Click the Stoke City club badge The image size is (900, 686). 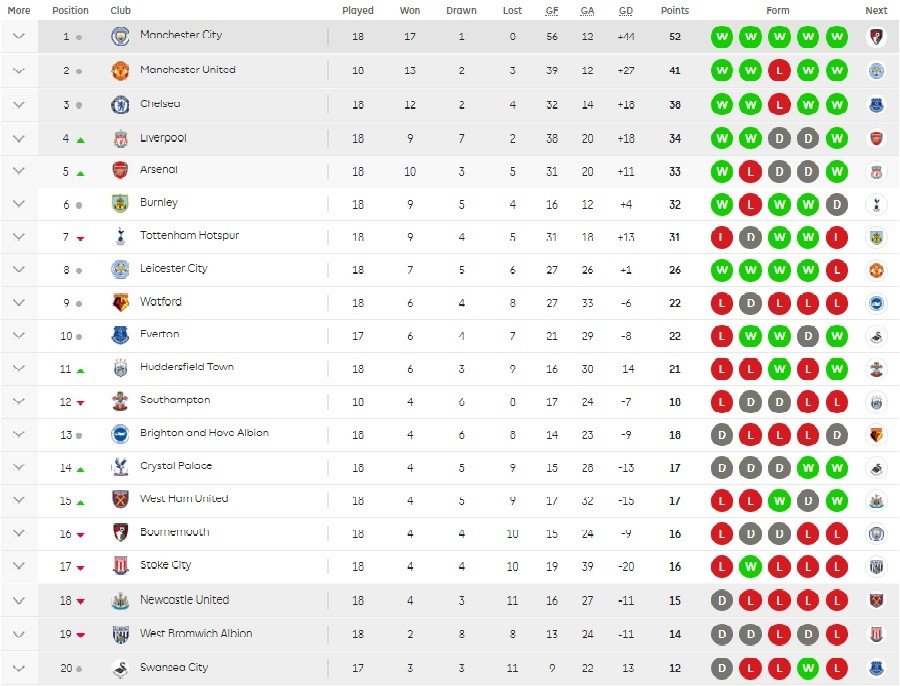click(120, 566)
